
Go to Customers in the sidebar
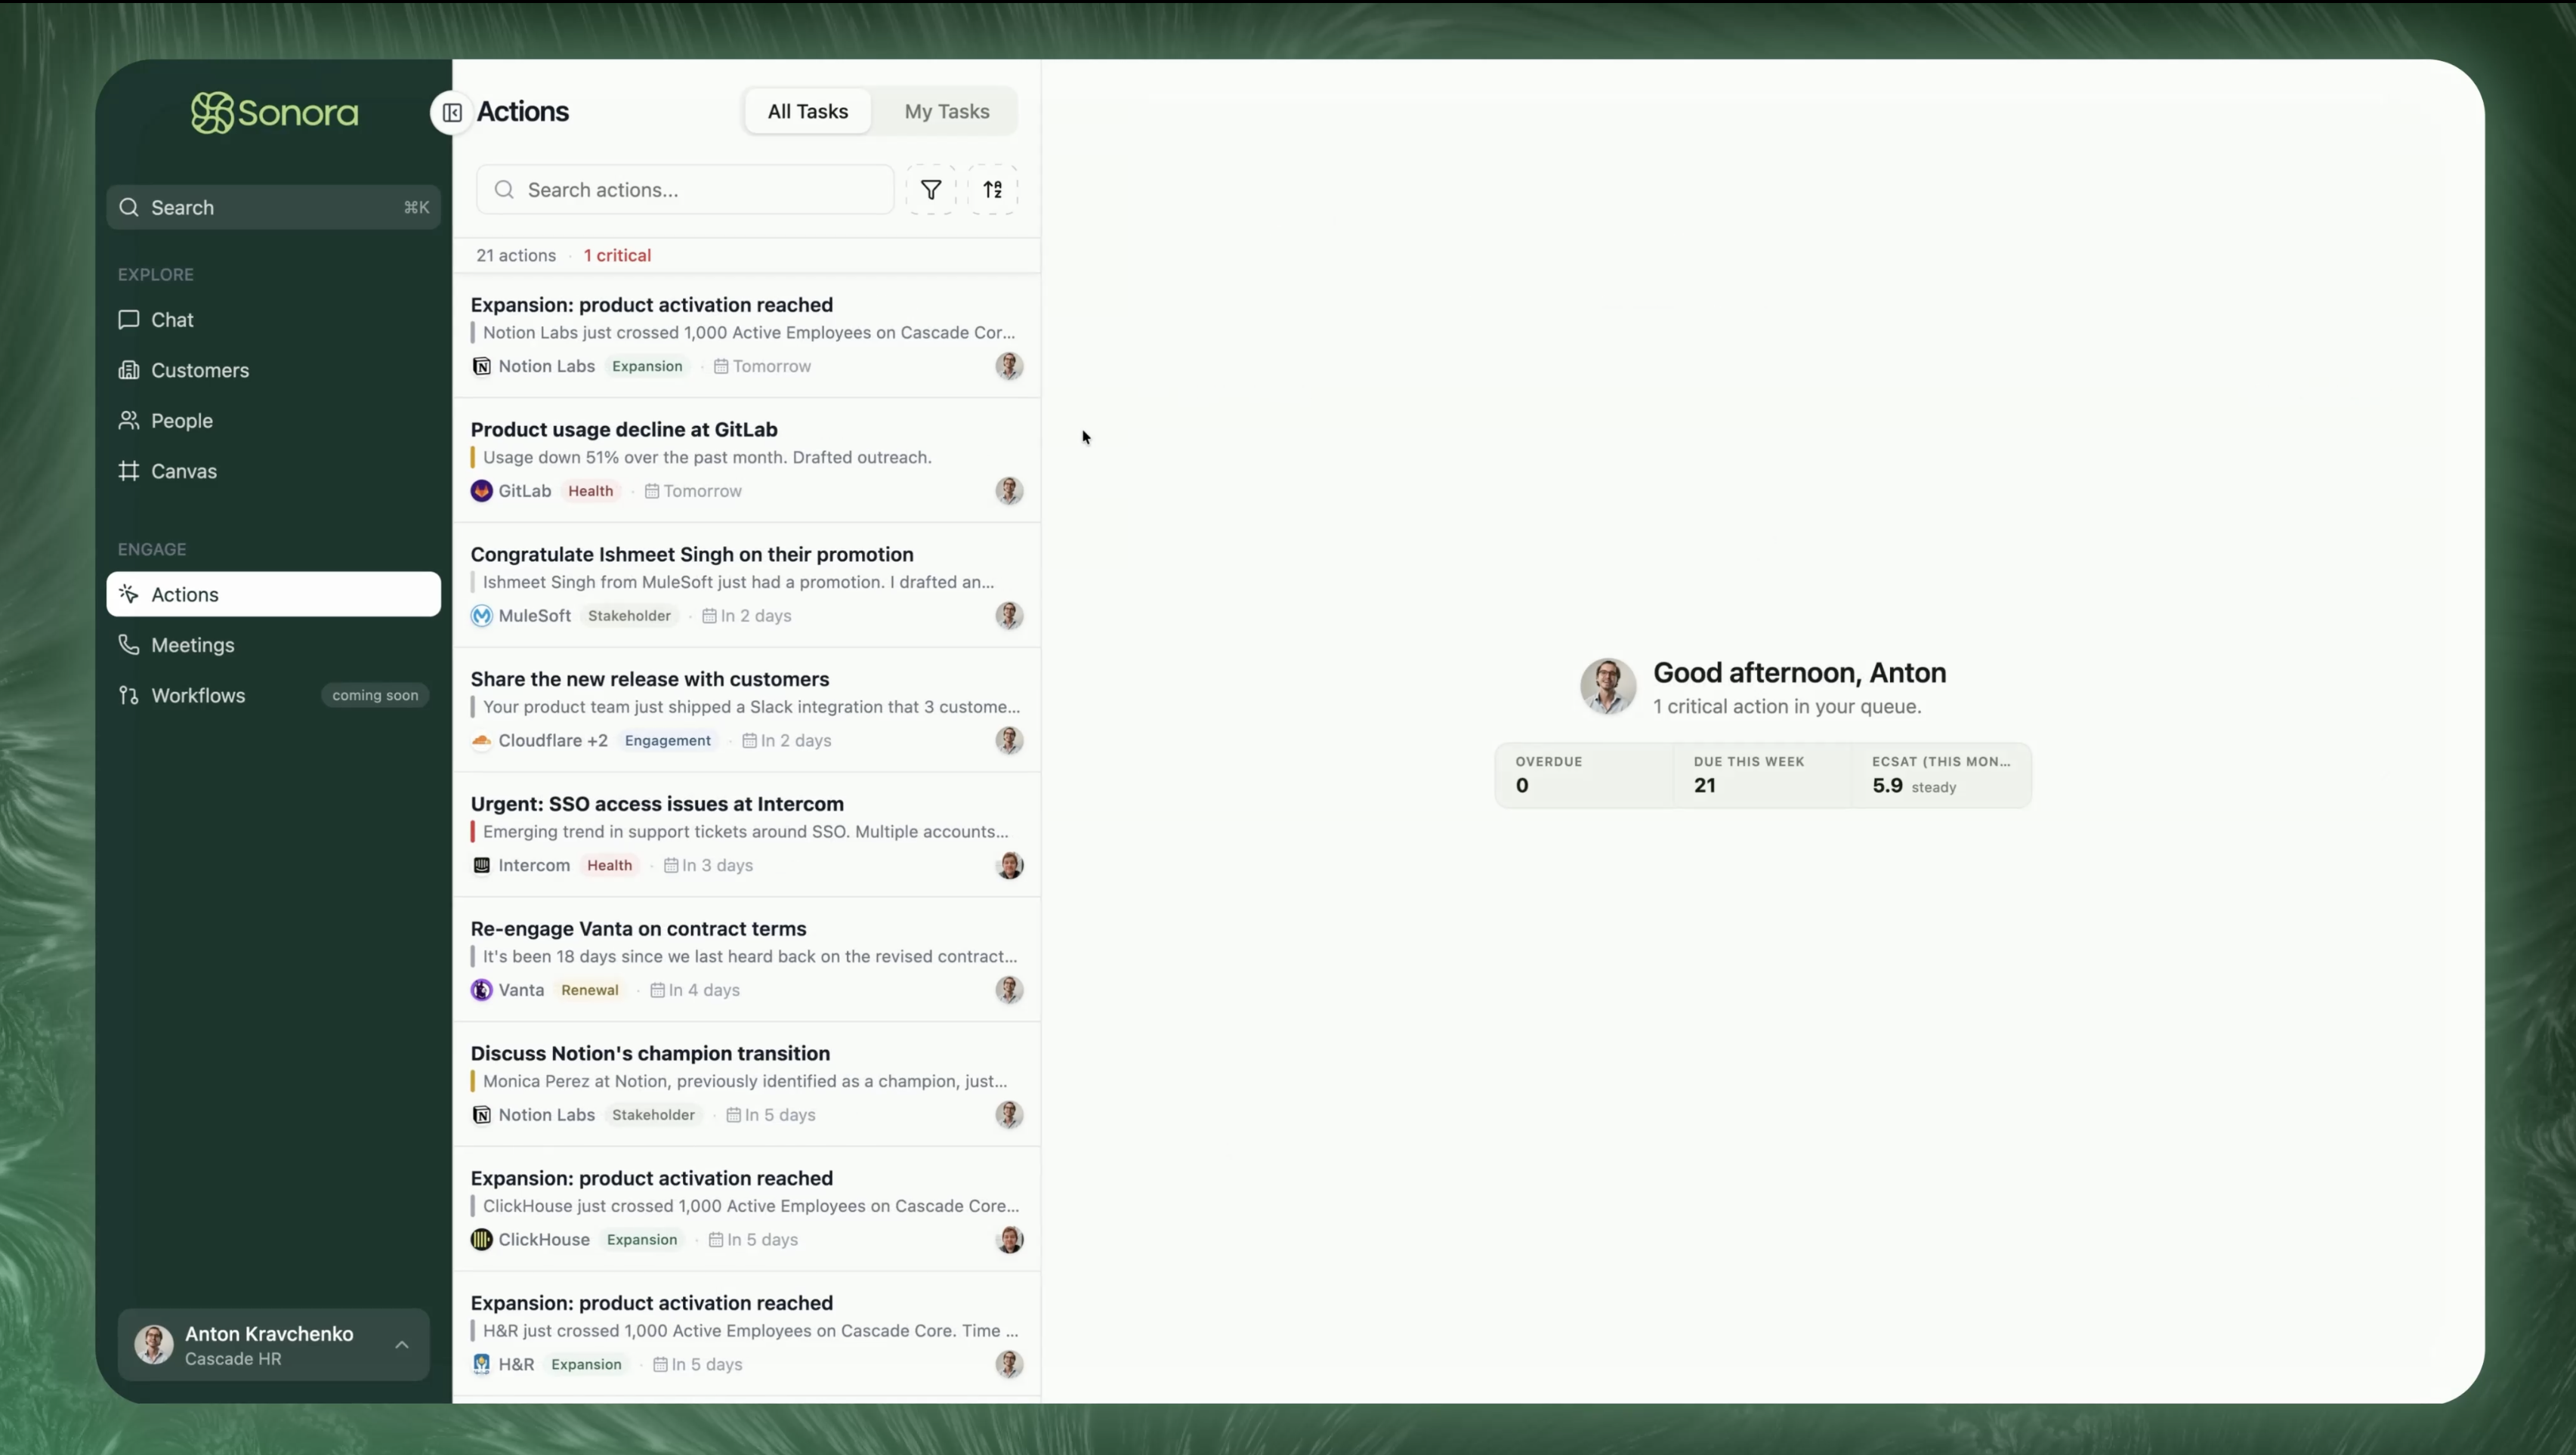click(200, 370)
